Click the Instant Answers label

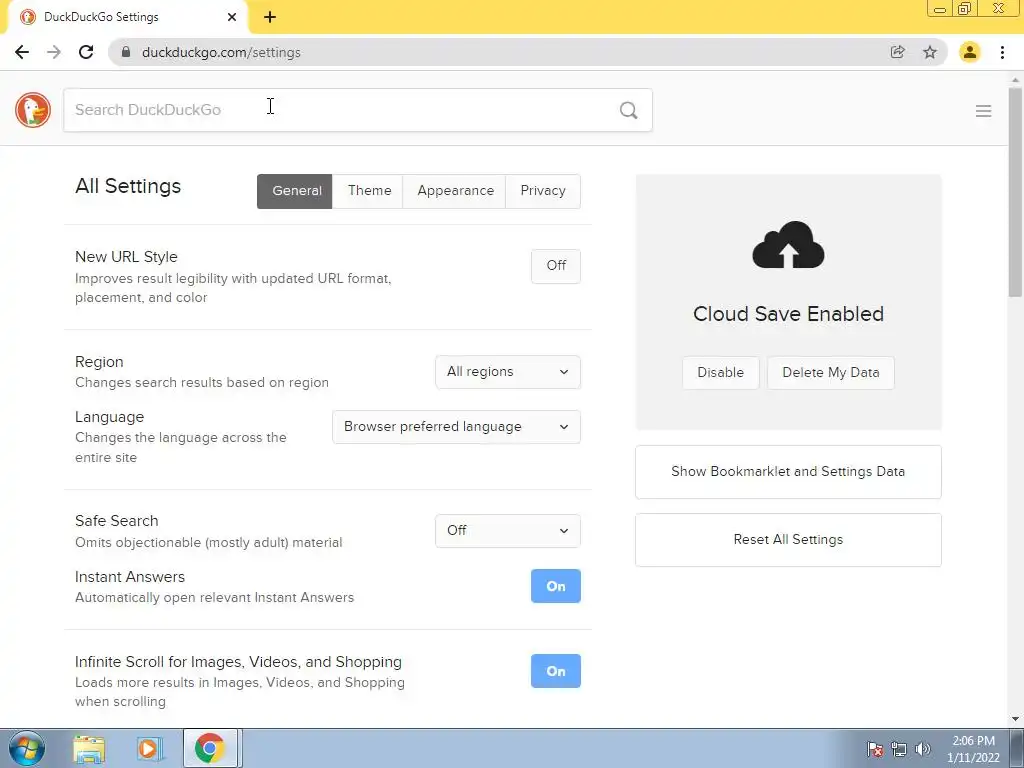(130, 577)
